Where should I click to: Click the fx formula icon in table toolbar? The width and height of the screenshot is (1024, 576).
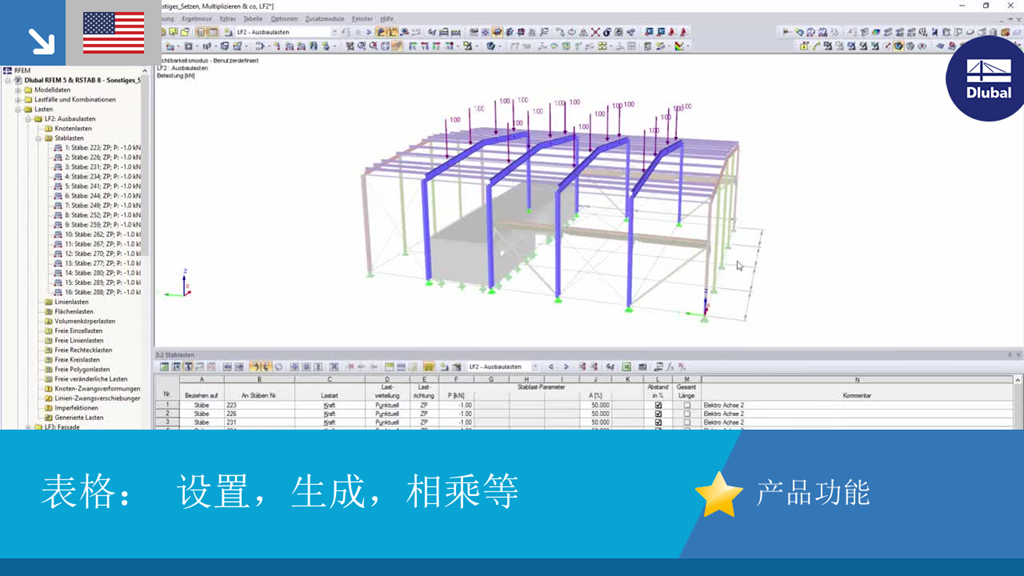[670, 367]
